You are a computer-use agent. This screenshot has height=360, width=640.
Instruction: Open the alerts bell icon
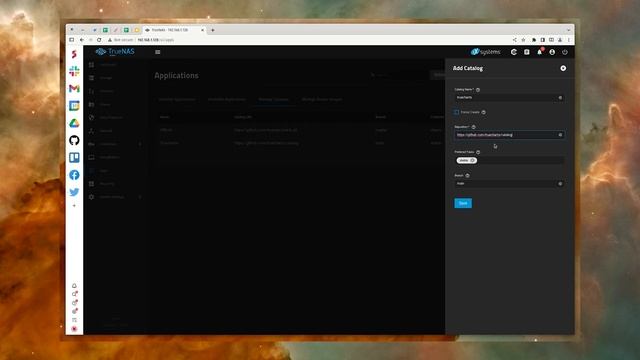pyautogui.click(x=540, y=52)
